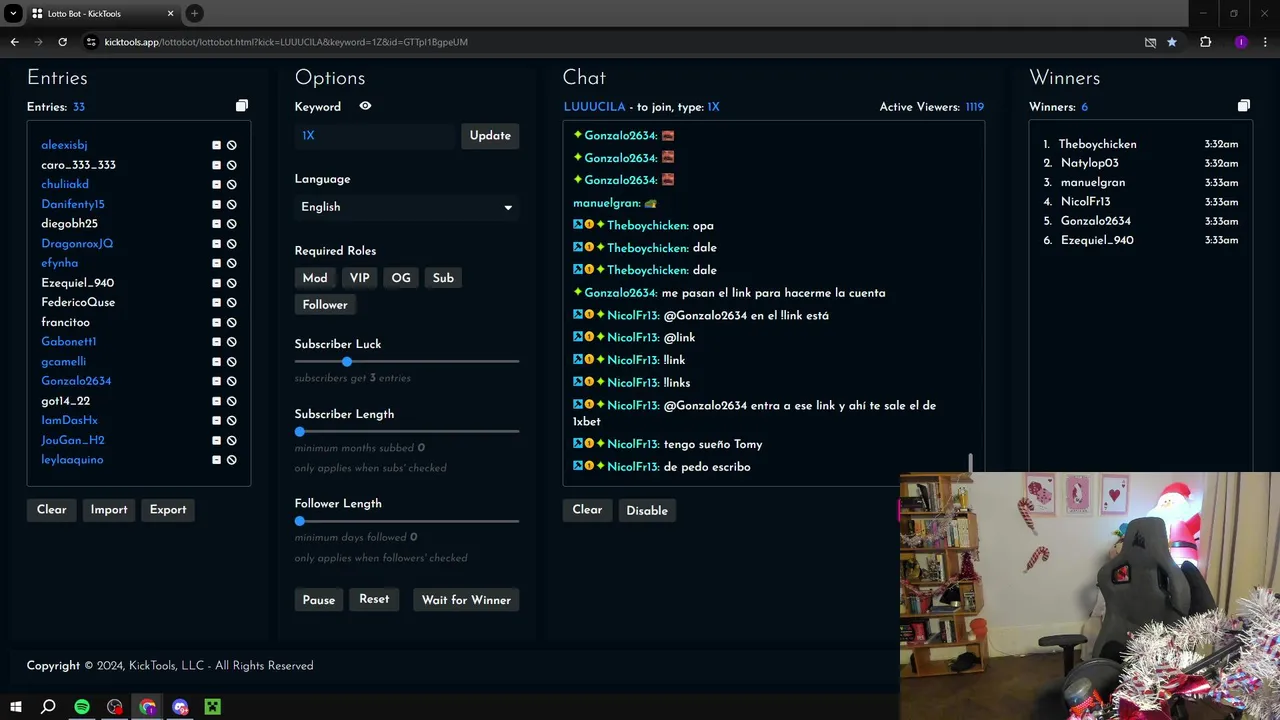The width and height of the screenshot is (1280, 720).
Task: Open Windows Start menu
Action: tap(16, 707)
